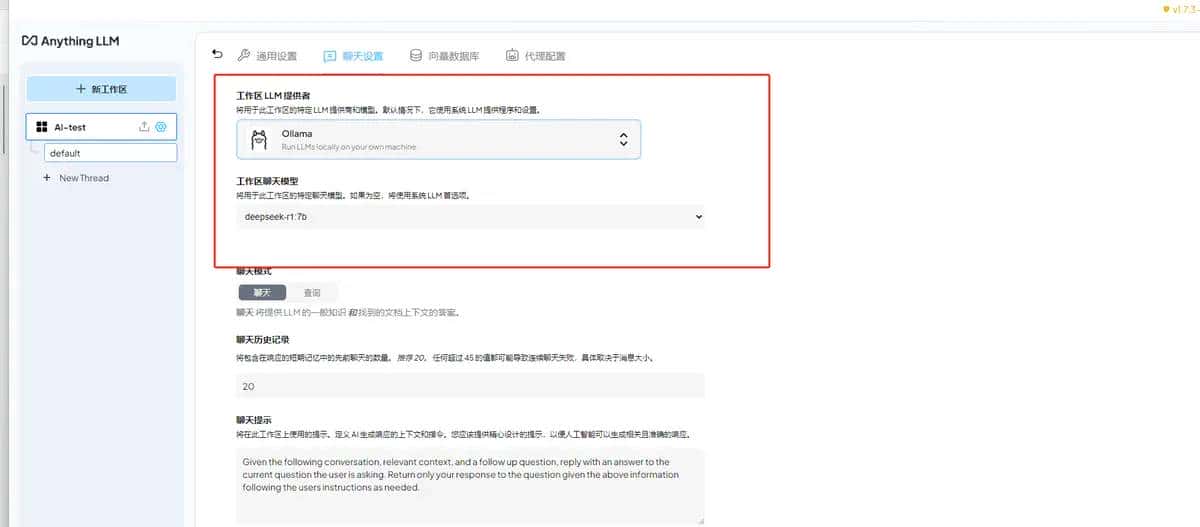
Task: Open the 通用设置 tab
Action: [x=267, y=56]
